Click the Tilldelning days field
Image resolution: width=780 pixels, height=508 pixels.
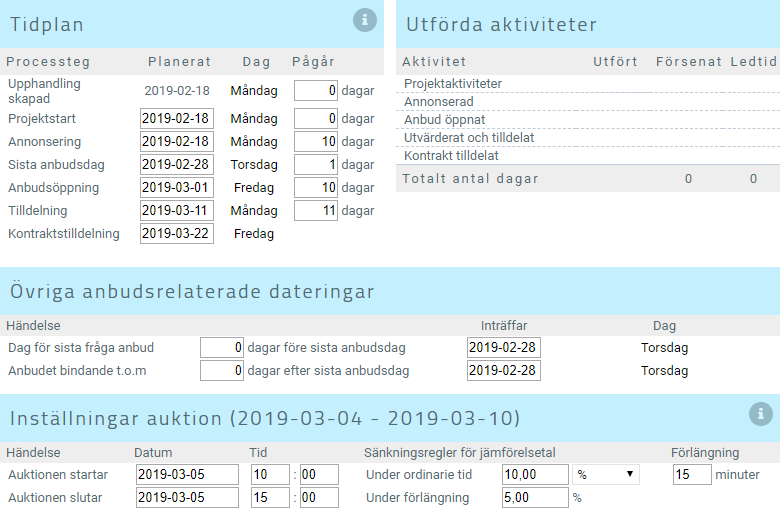tap(316, 210)
